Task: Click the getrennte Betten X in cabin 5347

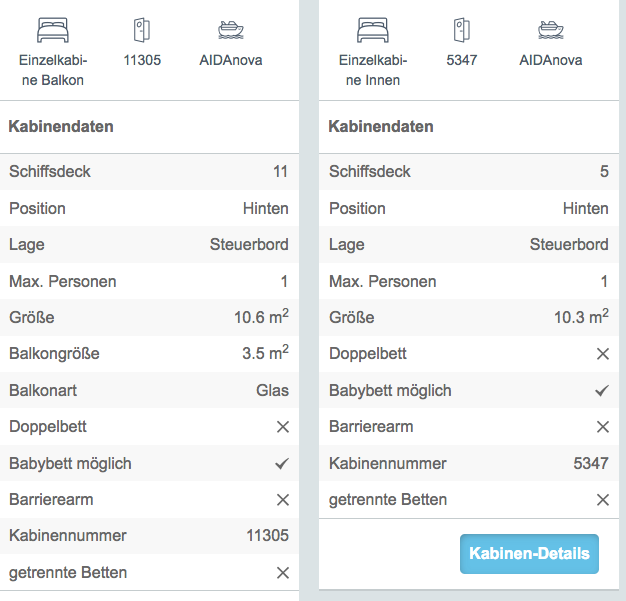Action: 603,500
